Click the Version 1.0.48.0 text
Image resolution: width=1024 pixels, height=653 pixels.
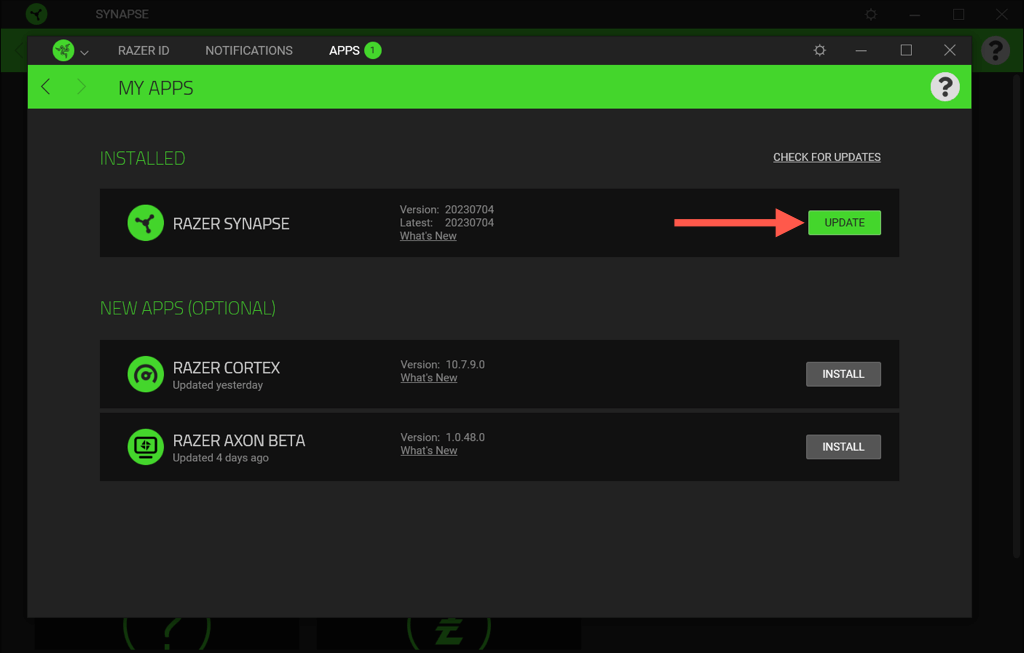coord(443,438)
